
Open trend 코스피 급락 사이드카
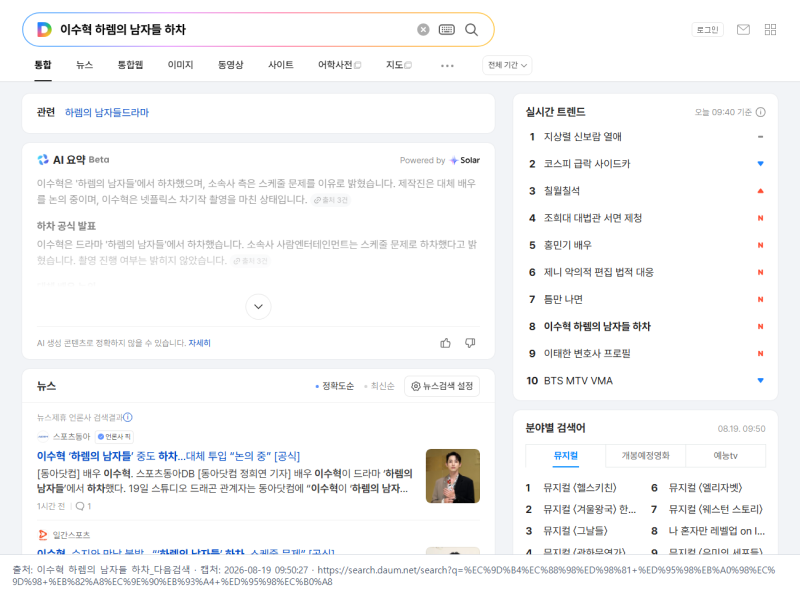click(587, 164)
